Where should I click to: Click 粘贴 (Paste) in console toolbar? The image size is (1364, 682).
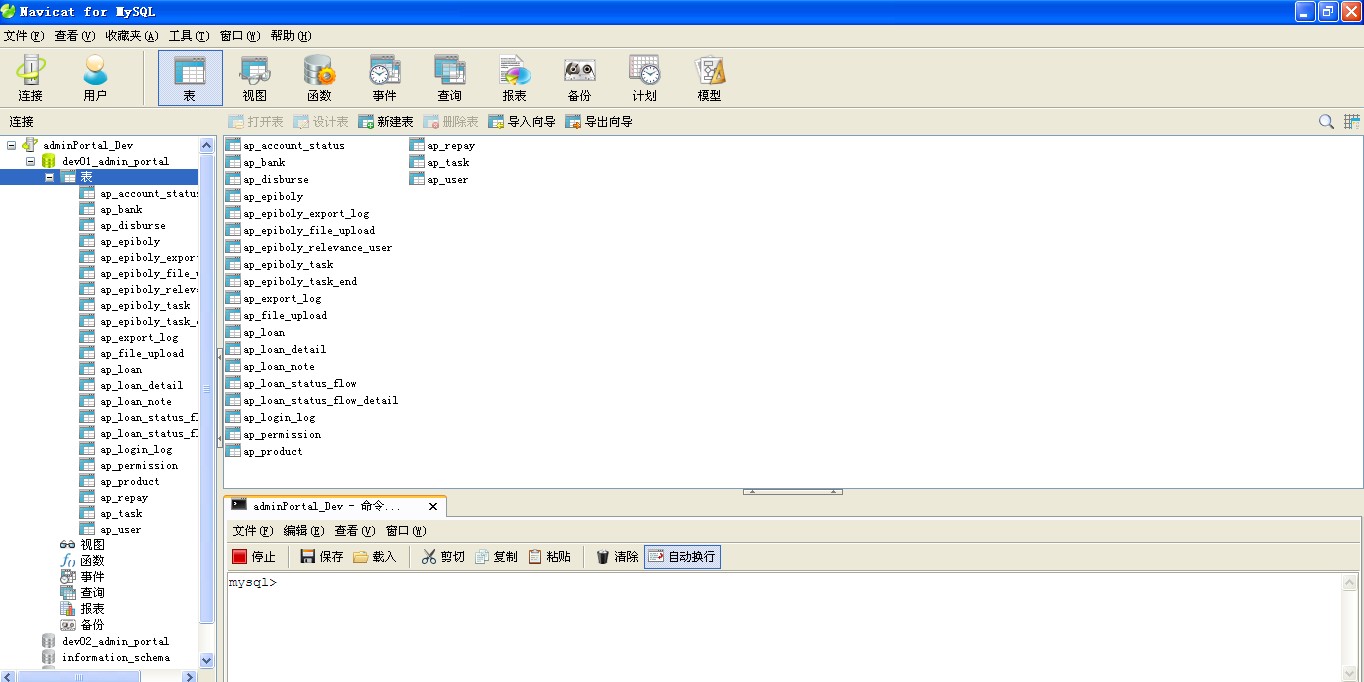[549, 557]
